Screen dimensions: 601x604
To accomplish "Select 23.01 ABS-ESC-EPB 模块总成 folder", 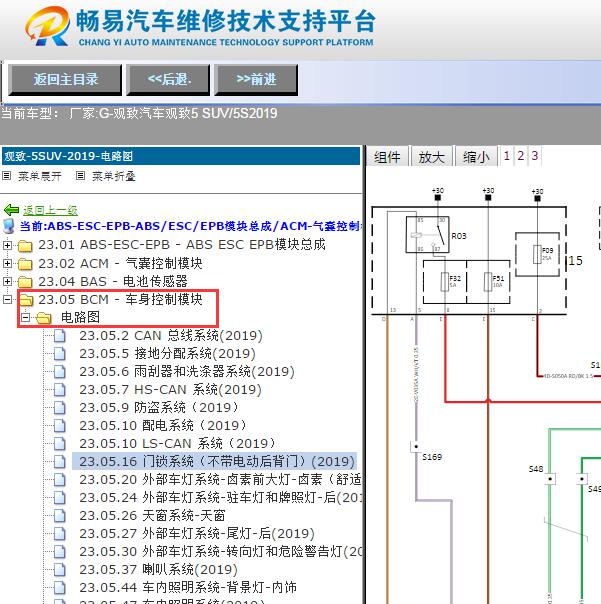I will point(182,245).
